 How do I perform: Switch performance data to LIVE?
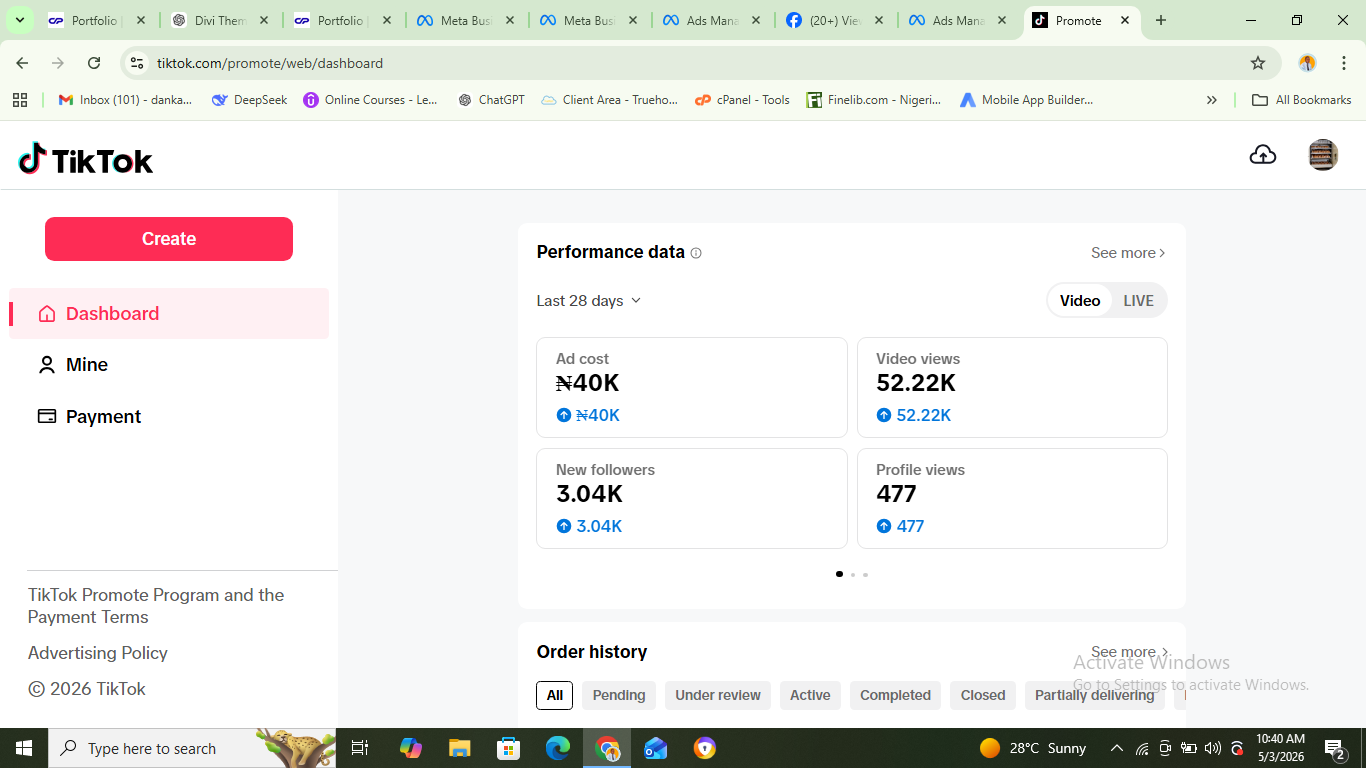coord(1138,301)
